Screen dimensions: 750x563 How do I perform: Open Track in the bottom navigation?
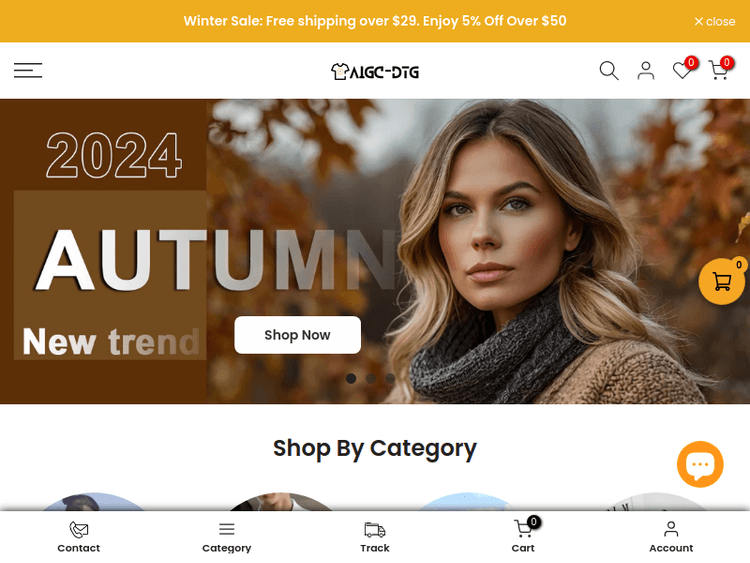point(375,537)
